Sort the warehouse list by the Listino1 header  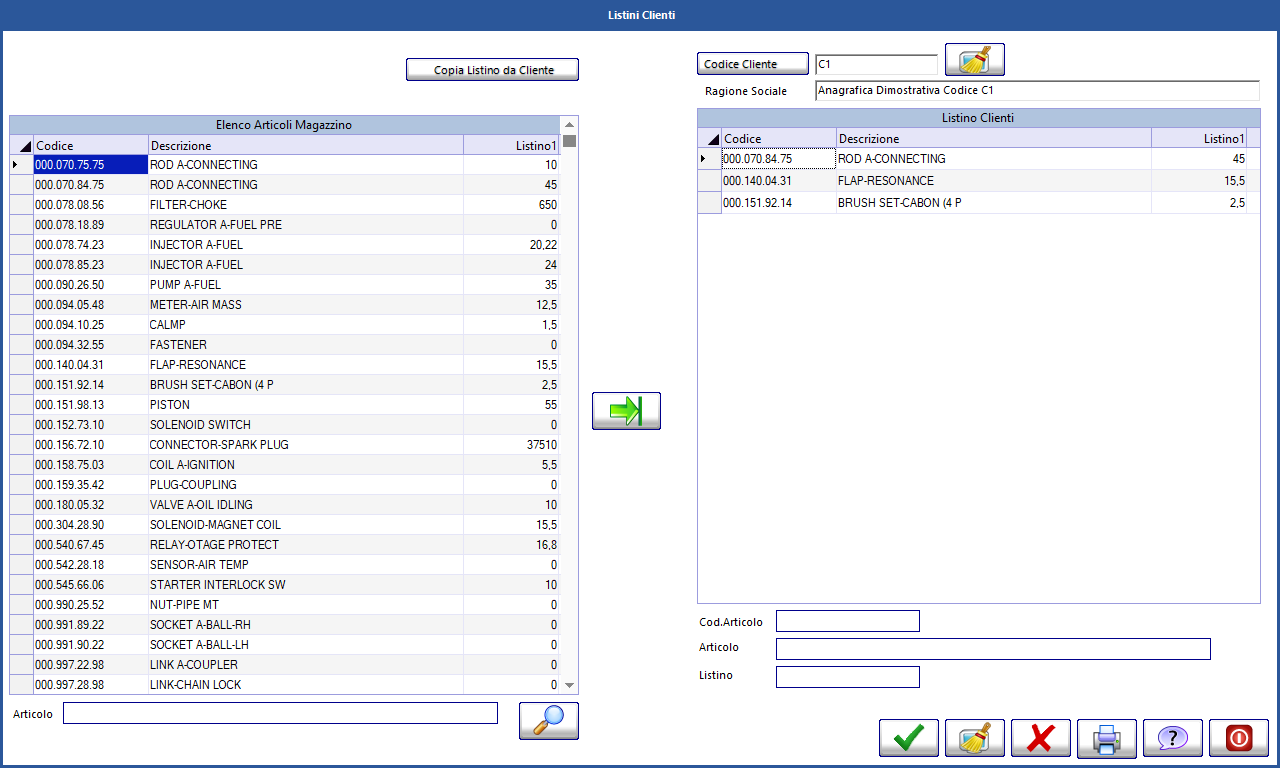pos(511,146)
